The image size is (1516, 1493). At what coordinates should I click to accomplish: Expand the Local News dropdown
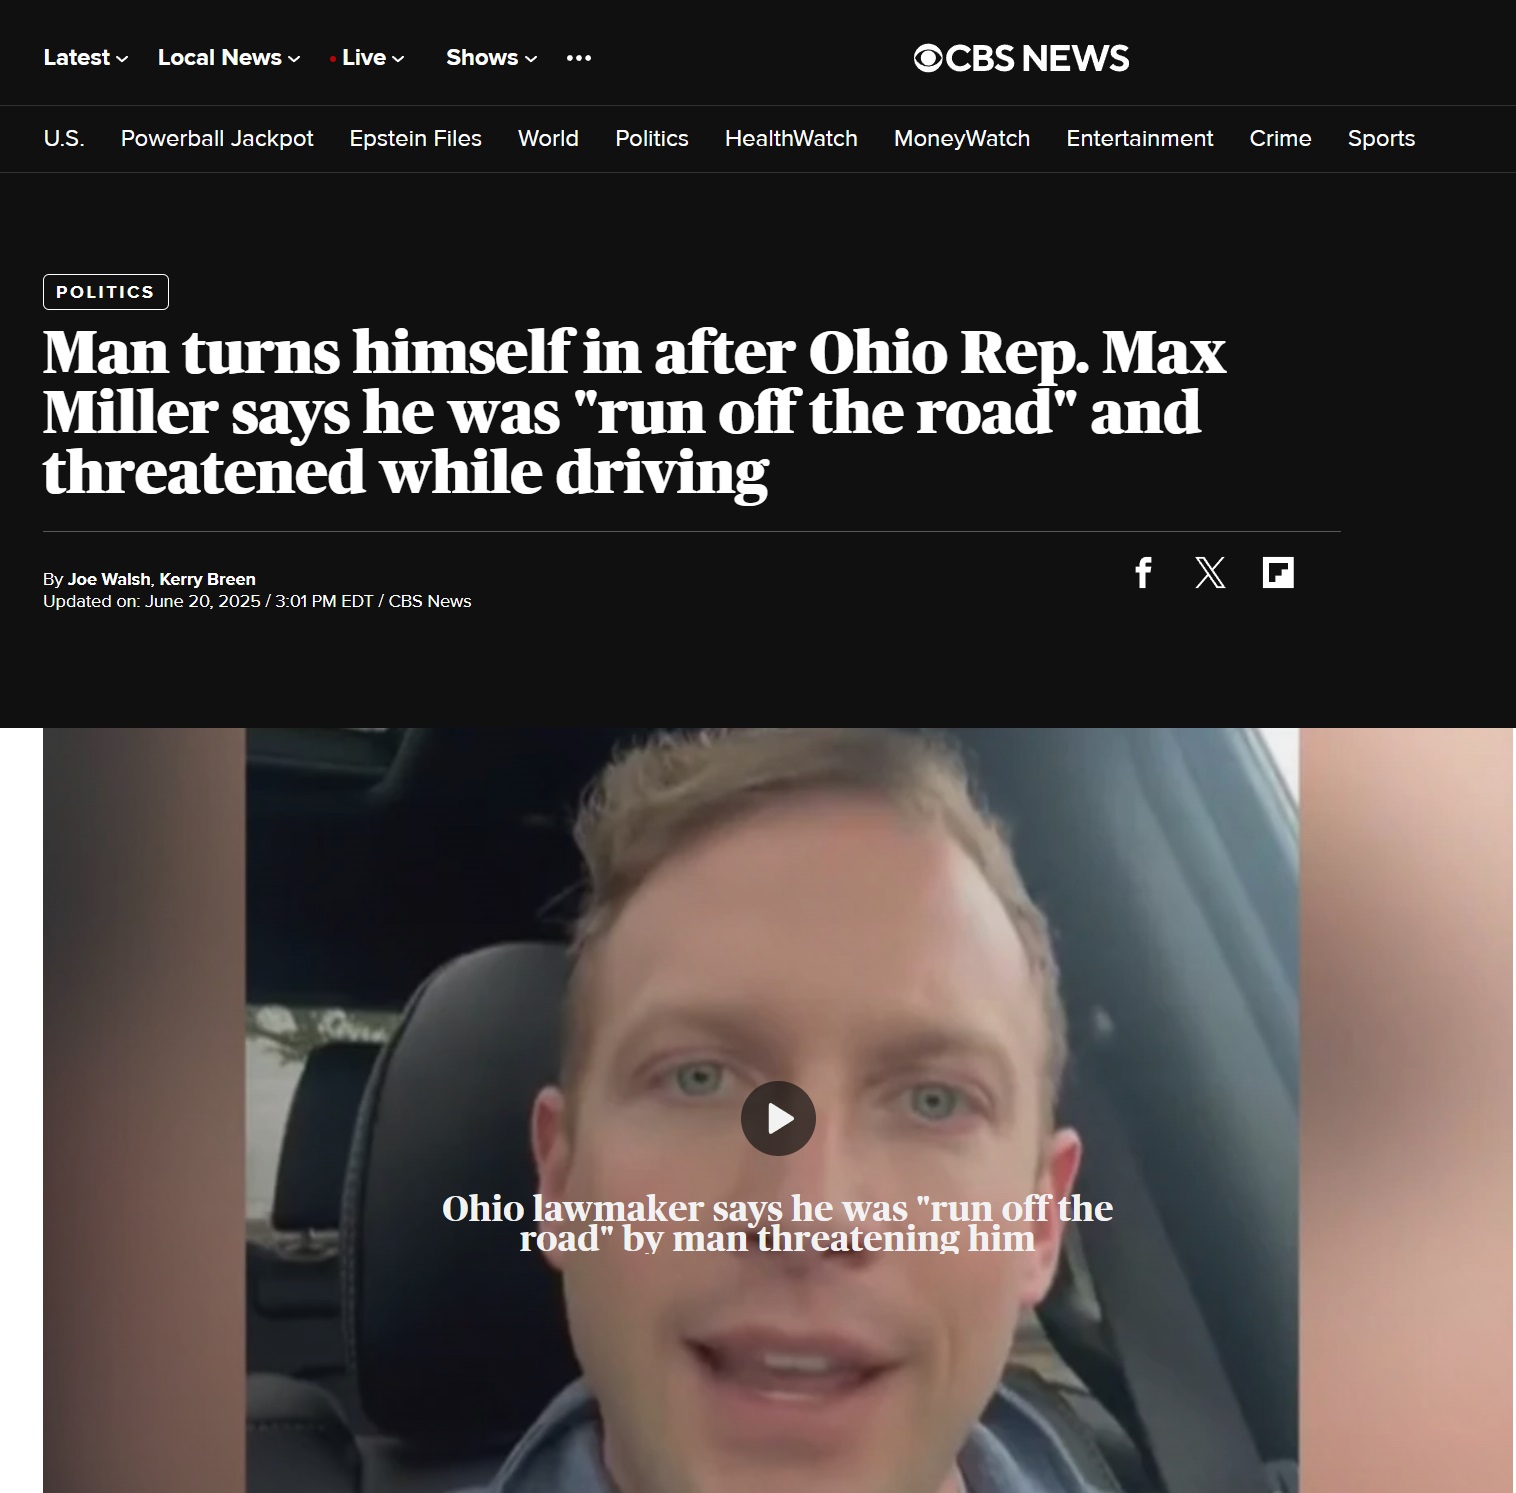click(229, 58)
